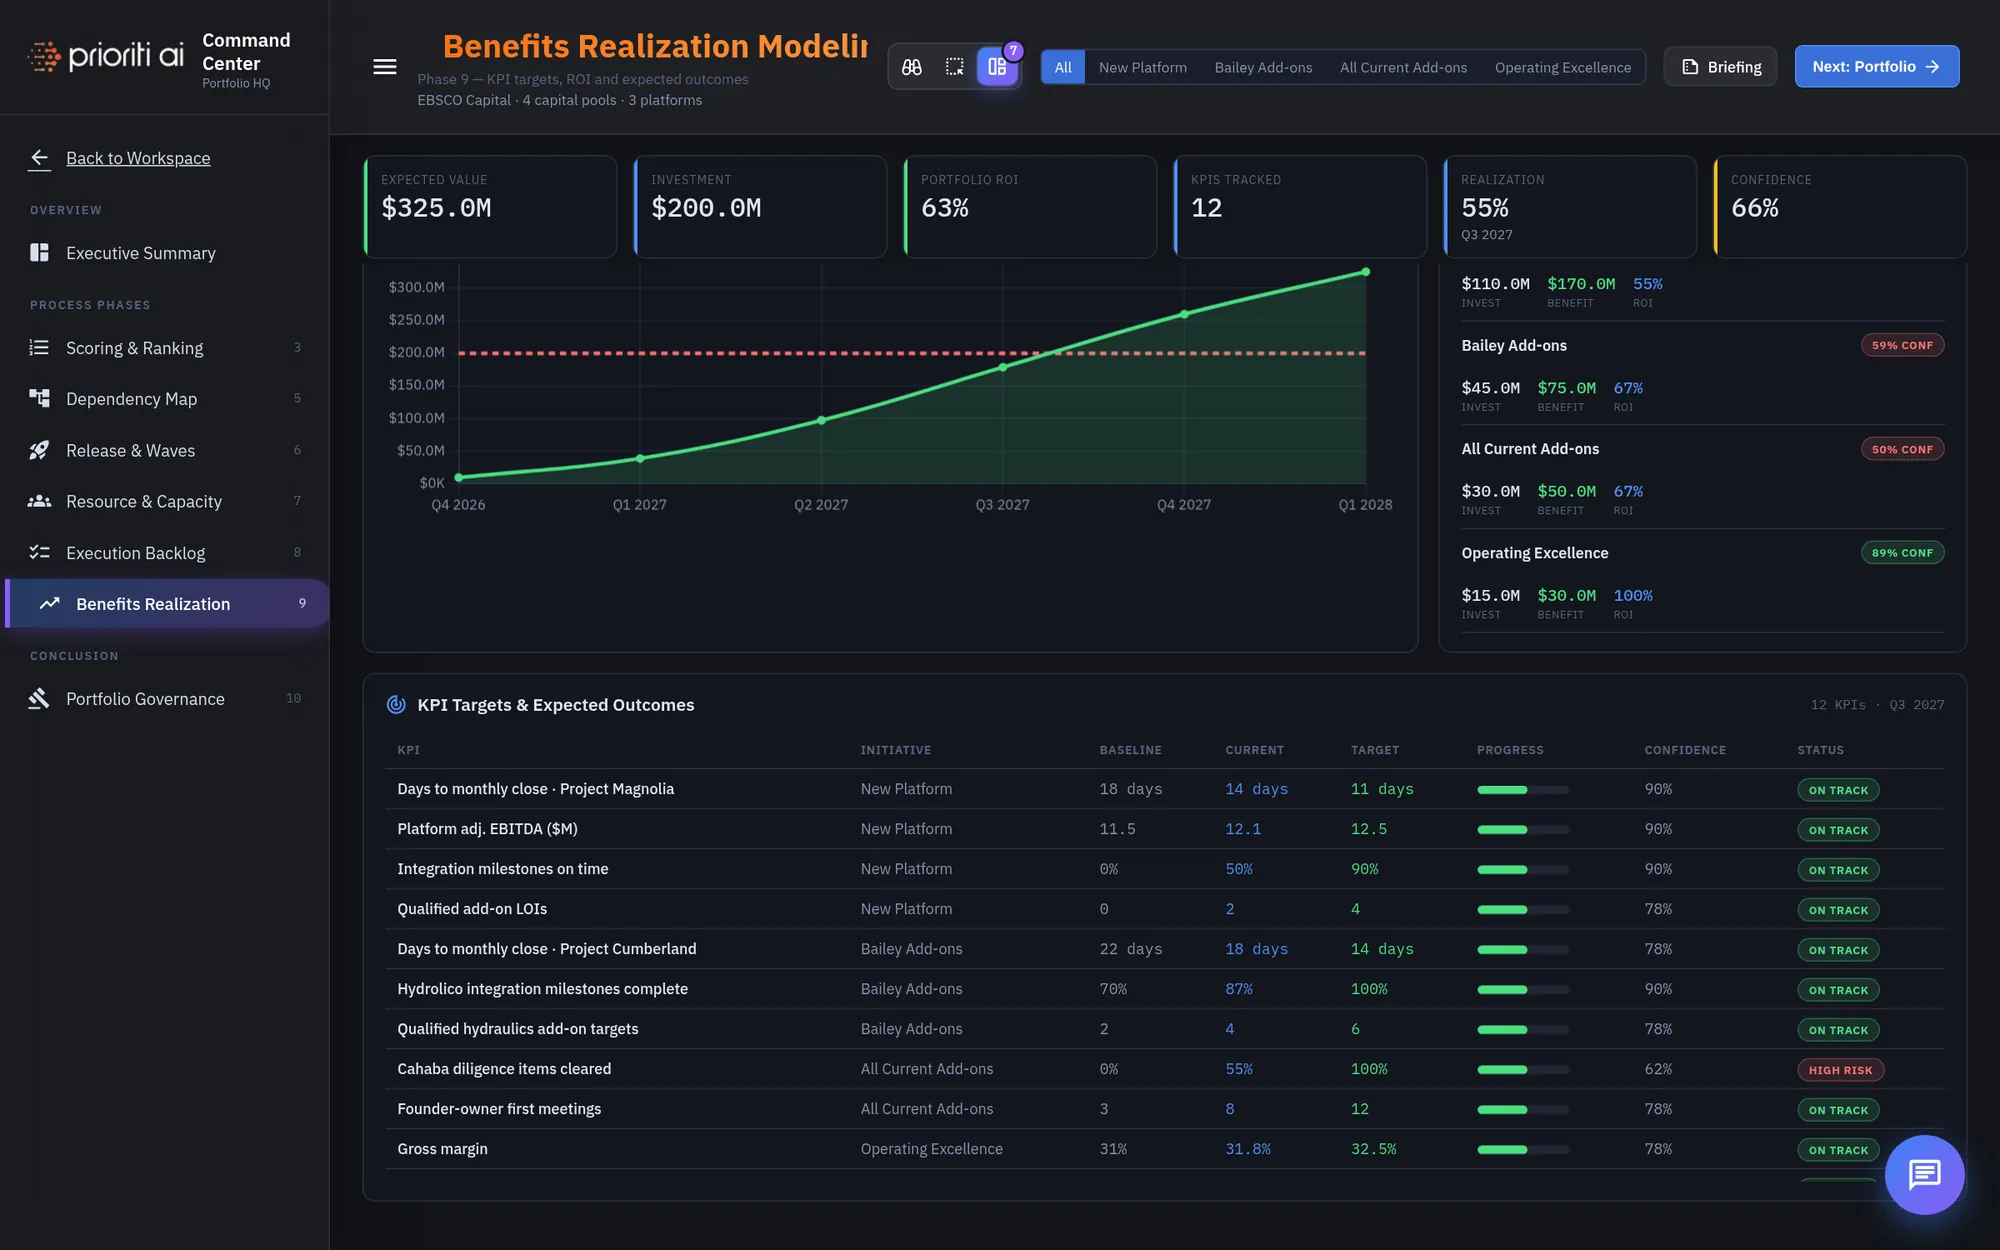Select the All filter tab
2000x1250 pixels.
(1063, 67)
